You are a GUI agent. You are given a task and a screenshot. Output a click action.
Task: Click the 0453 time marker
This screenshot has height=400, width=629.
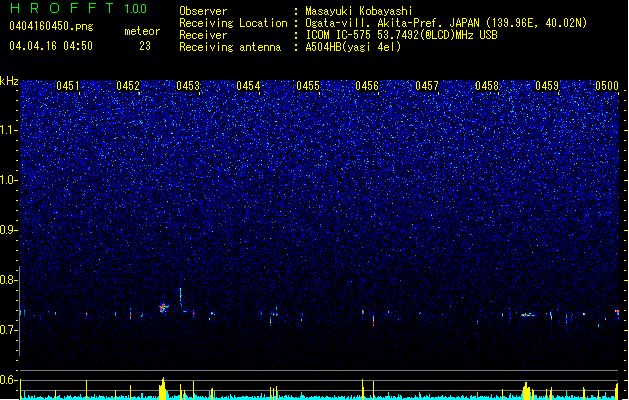[188, 86]
